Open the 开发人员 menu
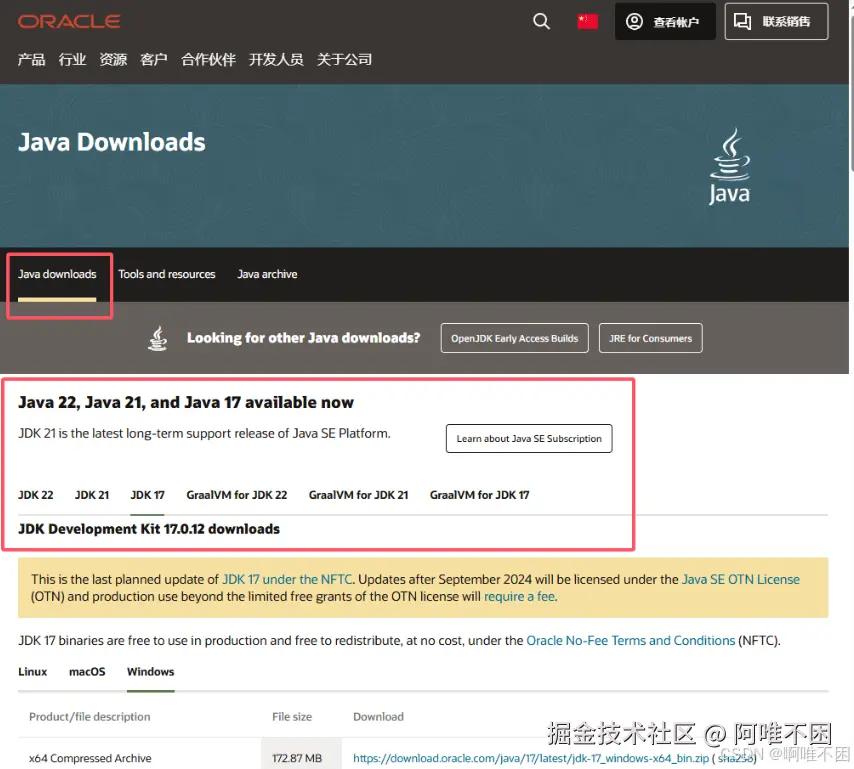 tap(276, 59)
